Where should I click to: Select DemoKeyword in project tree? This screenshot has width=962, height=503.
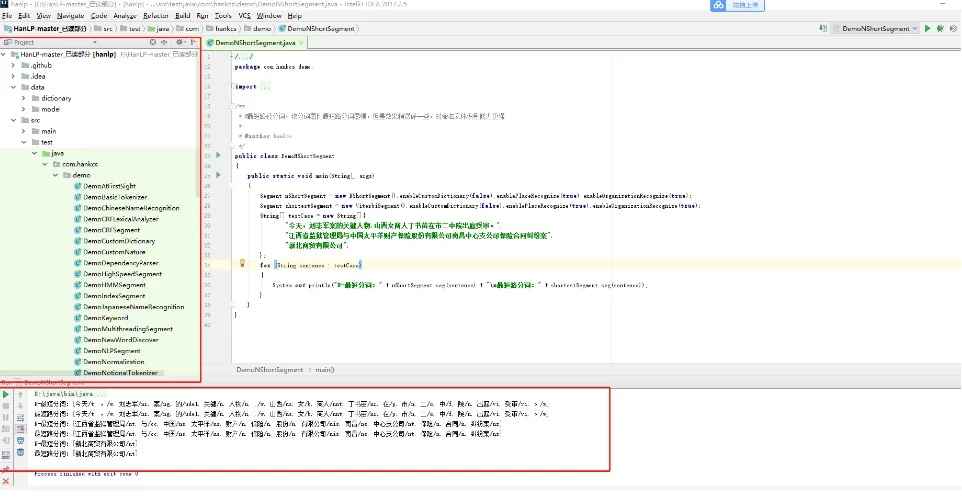[106, 318]
